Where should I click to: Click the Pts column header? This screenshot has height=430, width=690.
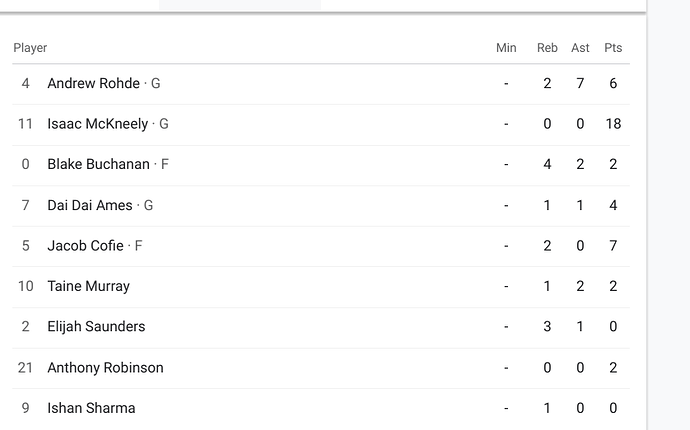pyautogui.click(x=613, y=48)
